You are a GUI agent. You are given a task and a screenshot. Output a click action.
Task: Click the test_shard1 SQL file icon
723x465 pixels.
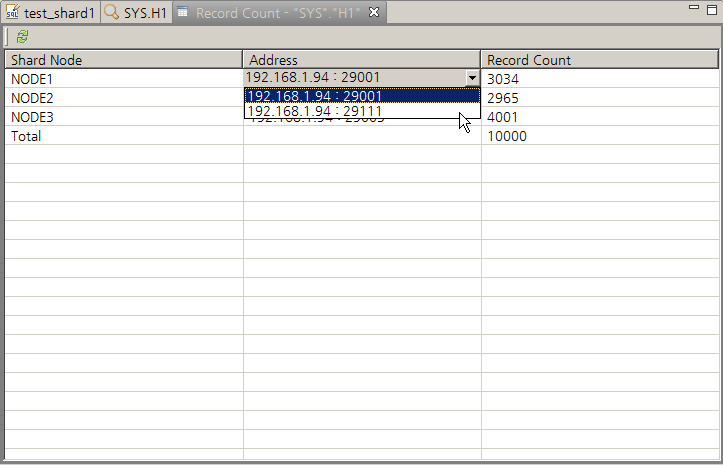[x=13, y=13]
